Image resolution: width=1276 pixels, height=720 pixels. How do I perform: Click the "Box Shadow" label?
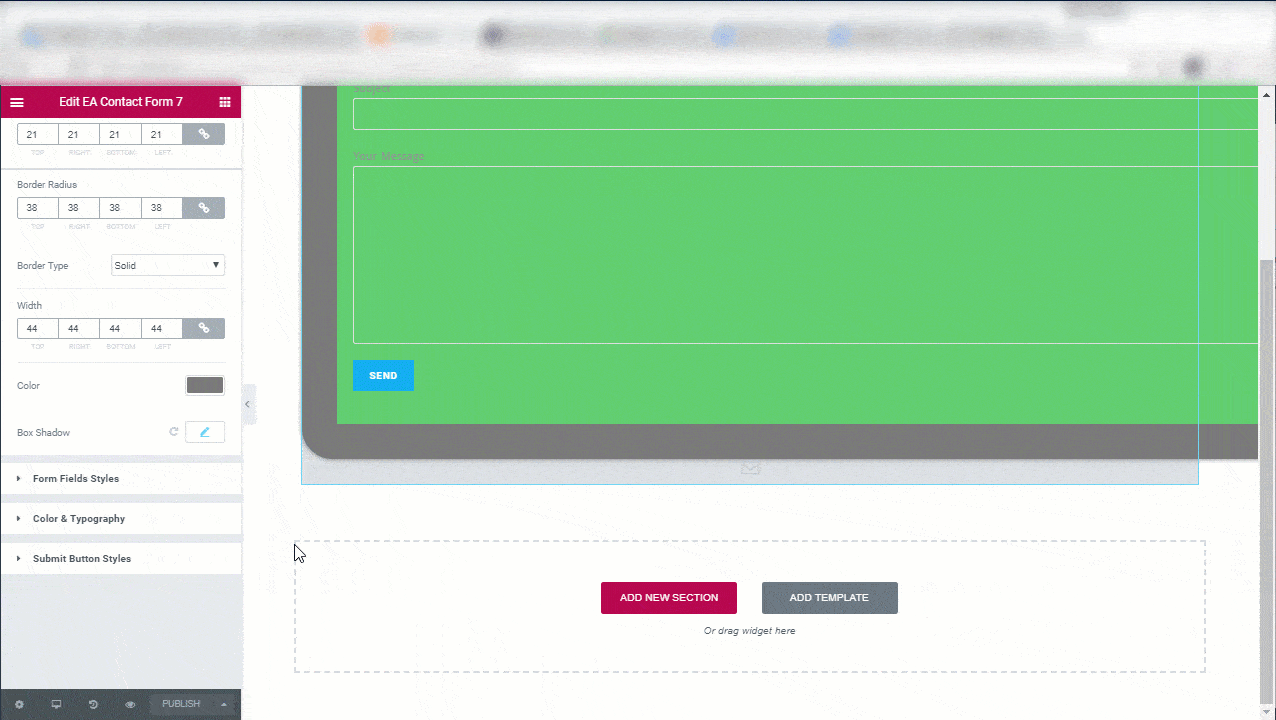[x=43, y=433]
